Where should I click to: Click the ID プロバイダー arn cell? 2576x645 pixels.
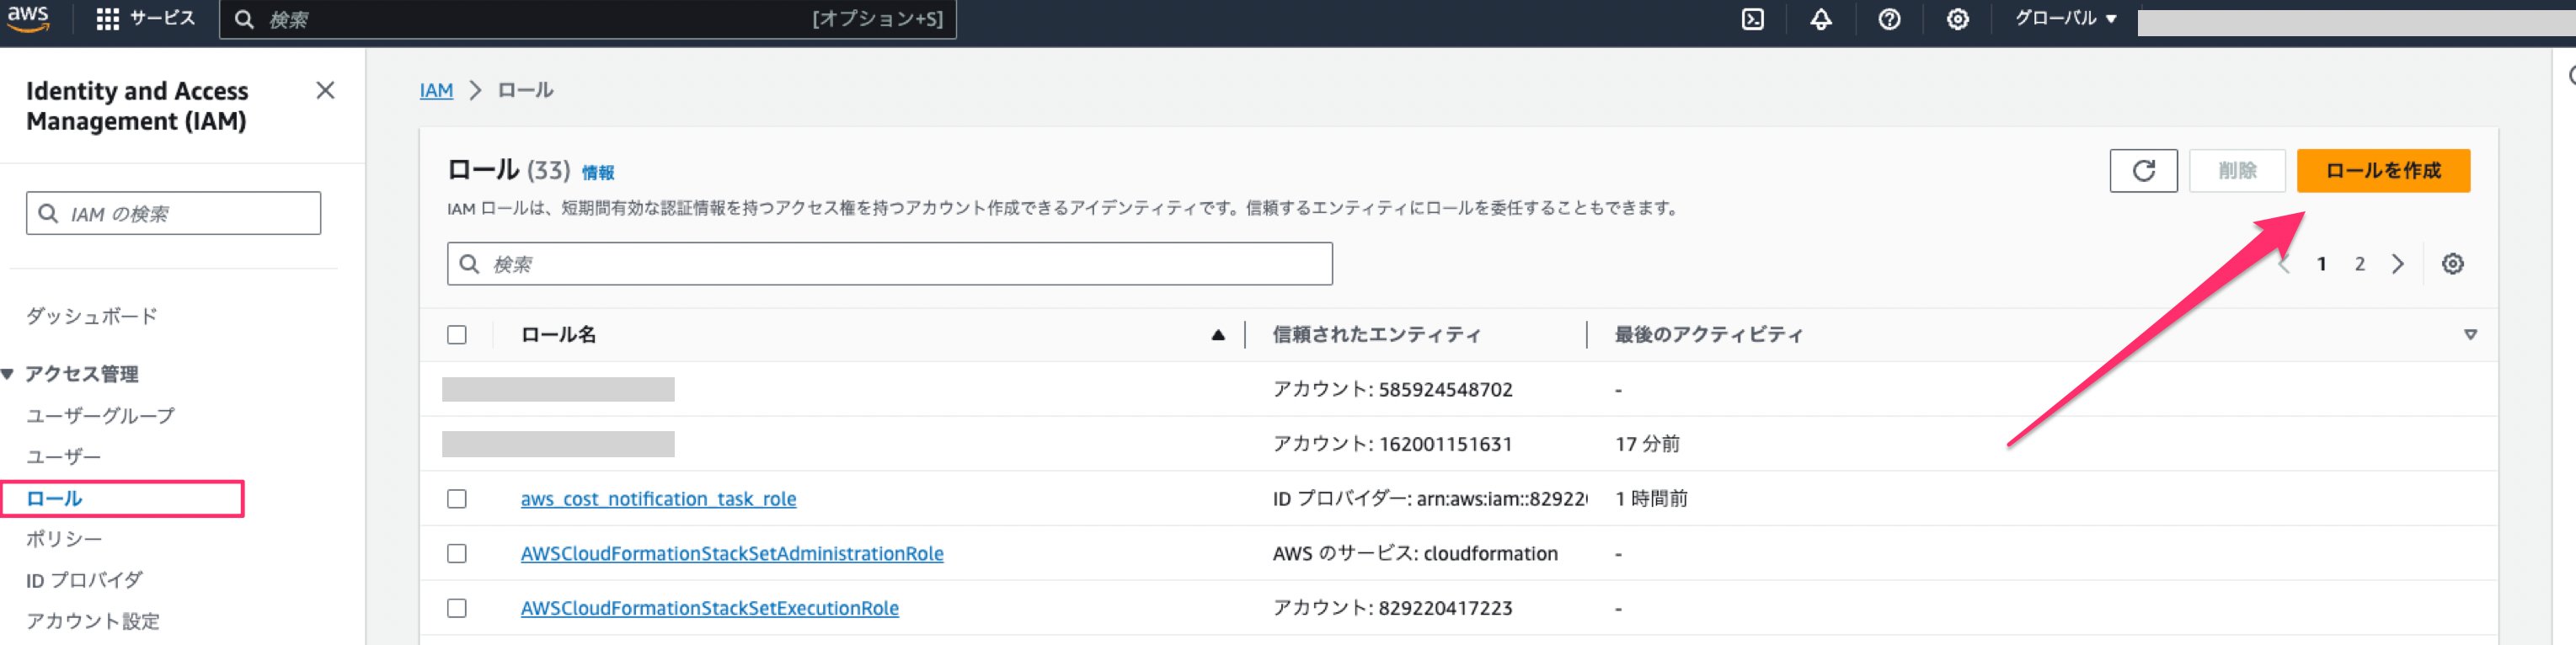point(1429,499)
